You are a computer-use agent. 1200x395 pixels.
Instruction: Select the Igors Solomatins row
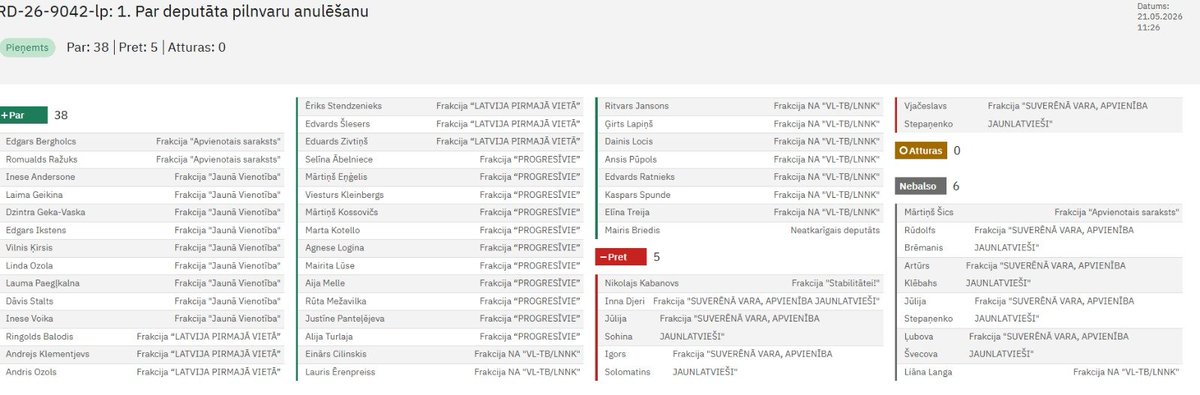click(740, 362)
